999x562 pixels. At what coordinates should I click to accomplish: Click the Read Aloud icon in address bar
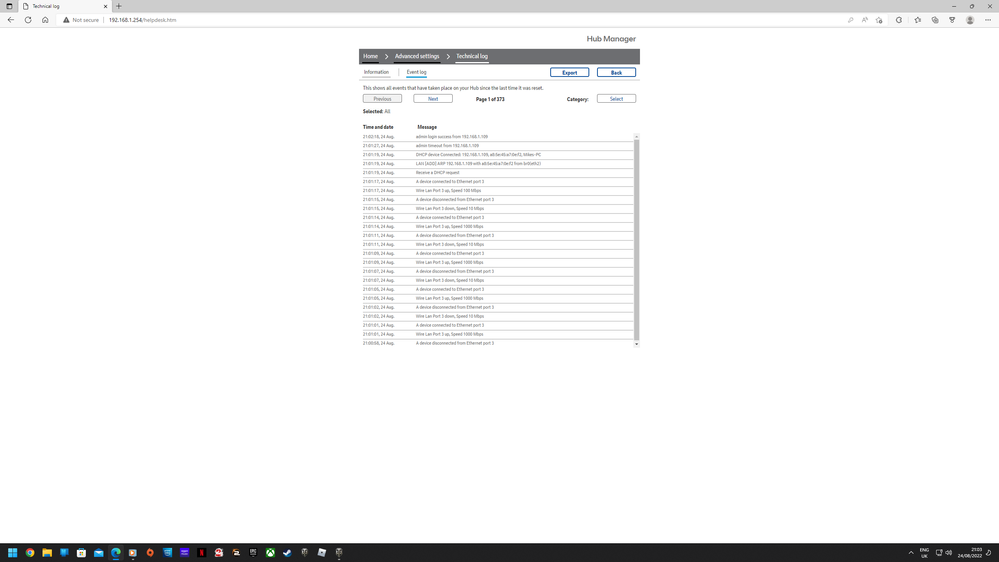pyautogui.click(x=865, y=20)
